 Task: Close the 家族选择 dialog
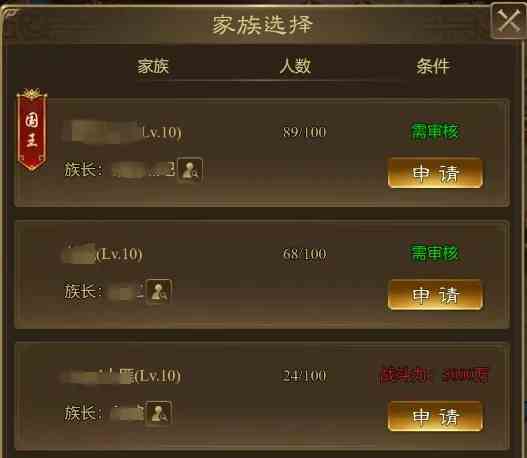(508, 21)
